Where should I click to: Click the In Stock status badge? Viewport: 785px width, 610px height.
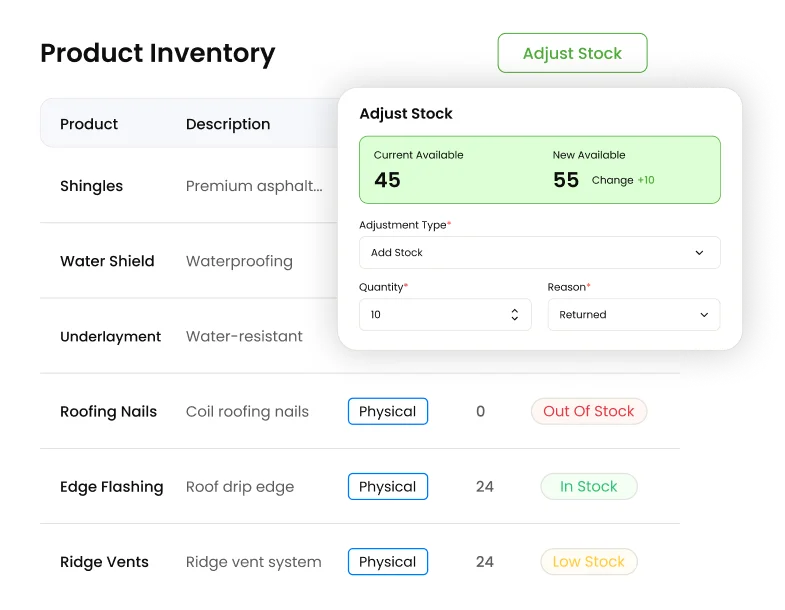[589, 486]
